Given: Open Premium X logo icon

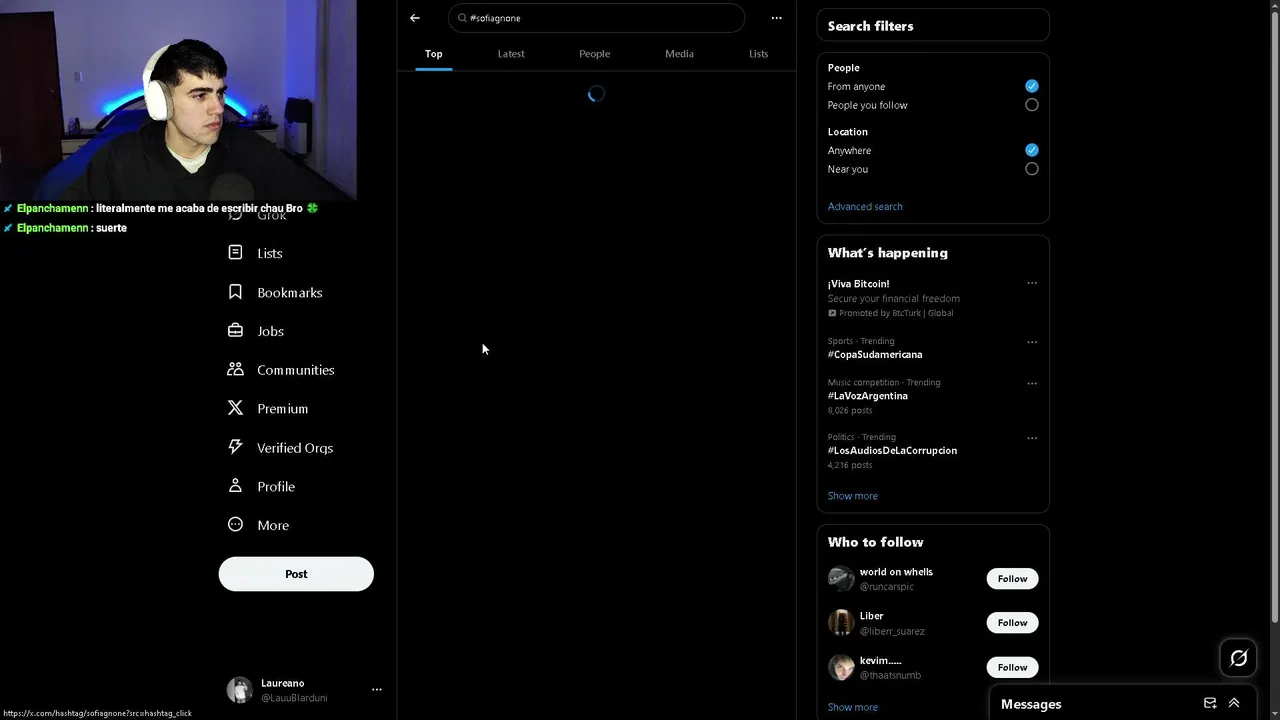Looking at the screenshot, I should 235,408.
